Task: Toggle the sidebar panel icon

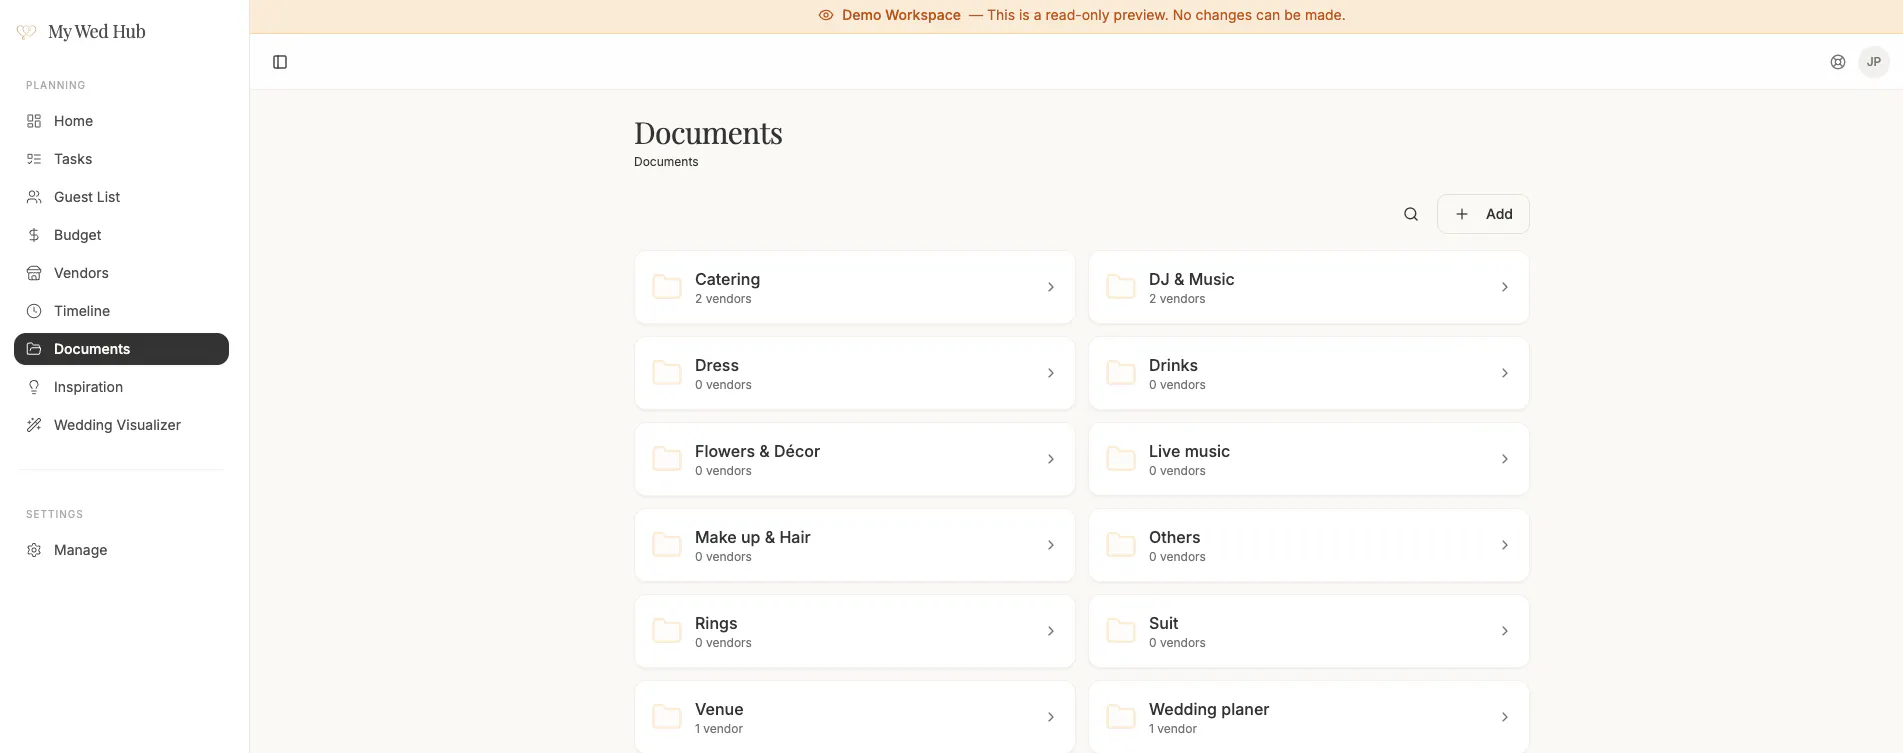Action: coord(280,62)
